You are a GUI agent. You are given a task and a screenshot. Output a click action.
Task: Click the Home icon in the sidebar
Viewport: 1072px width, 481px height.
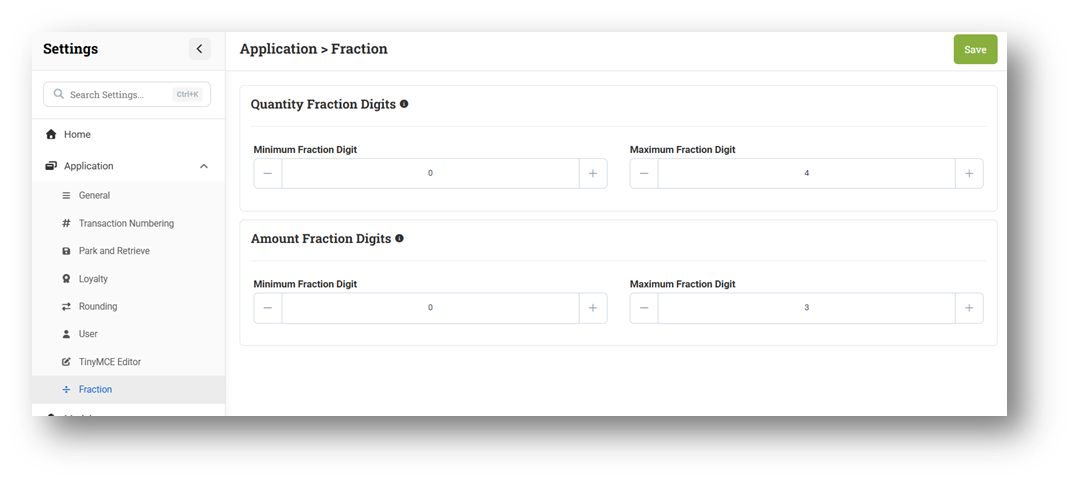(51, 134)
